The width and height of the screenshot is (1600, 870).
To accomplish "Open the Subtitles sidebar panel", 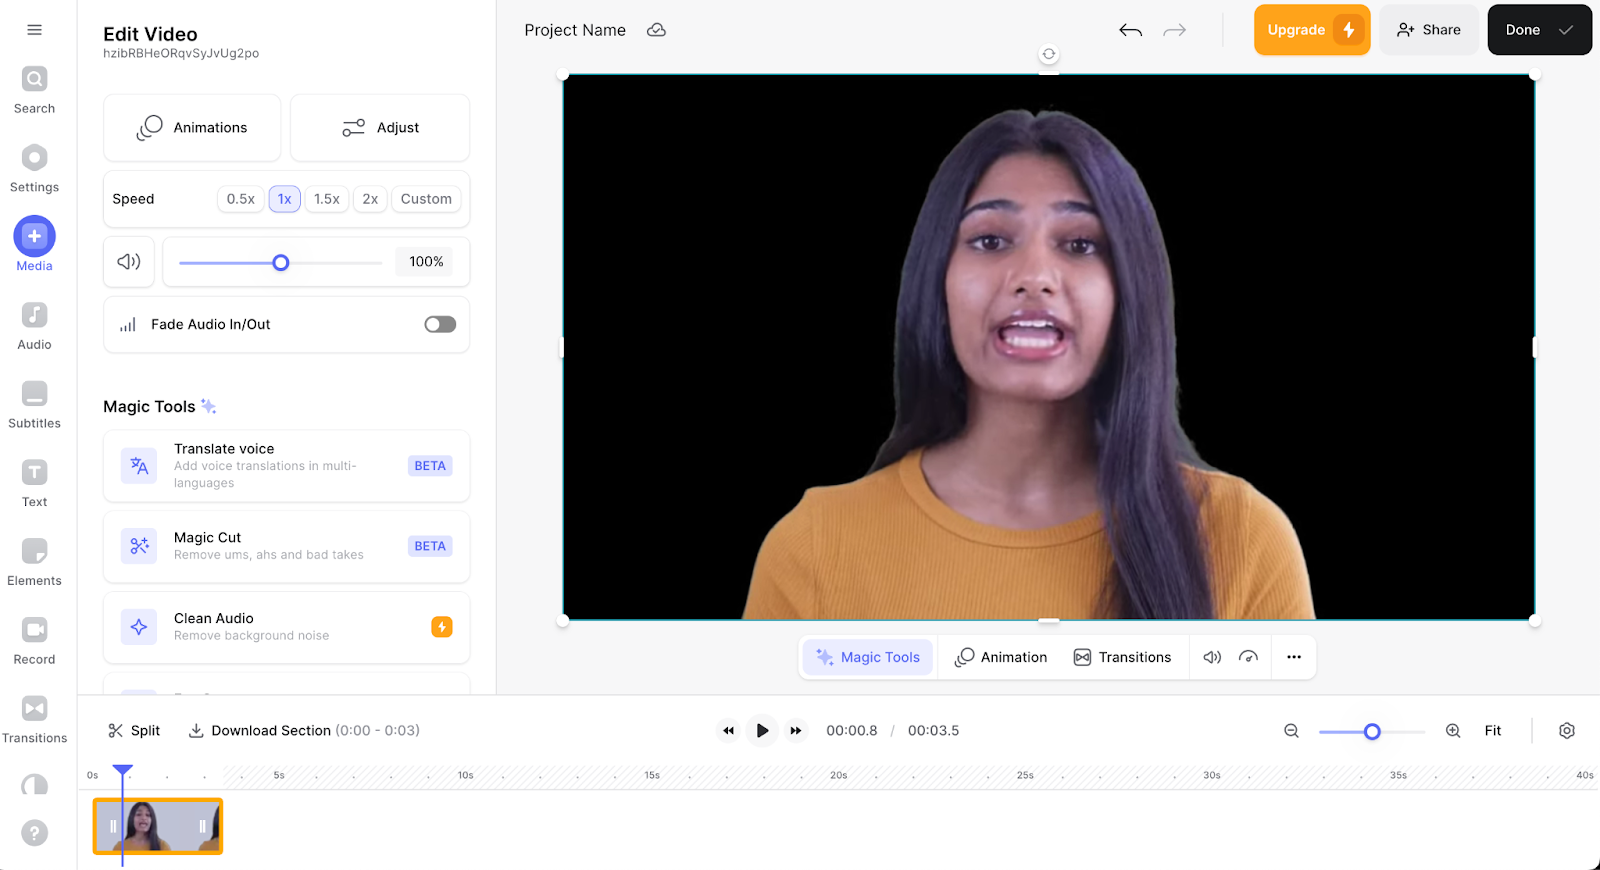I will [x=34, y=404].
